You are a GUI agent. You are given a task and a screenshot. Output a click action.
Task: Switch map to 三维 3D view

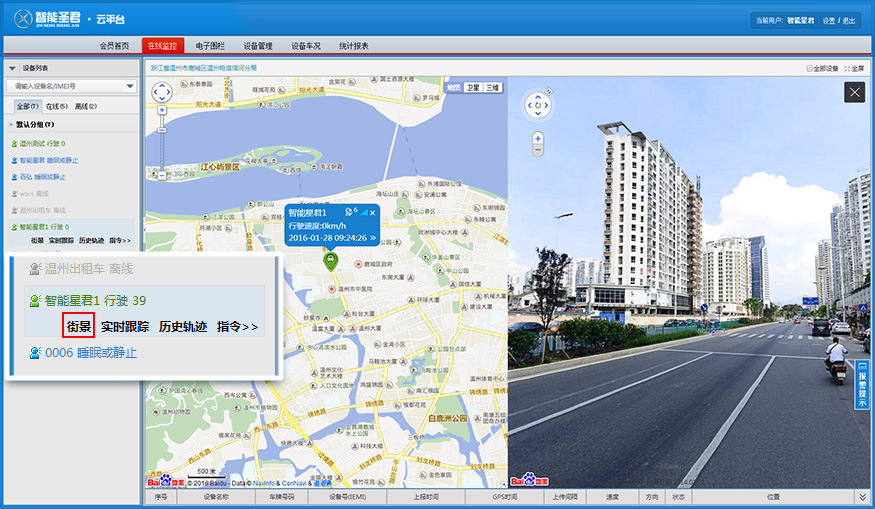[x=493, y=88]
